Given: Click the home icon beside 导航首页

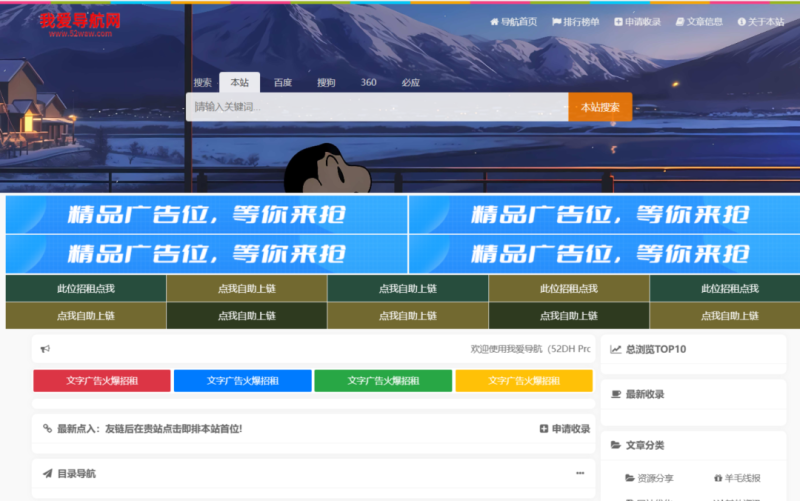Looking at the screenshot, I should pyautogui.click(x=494, y=21).
